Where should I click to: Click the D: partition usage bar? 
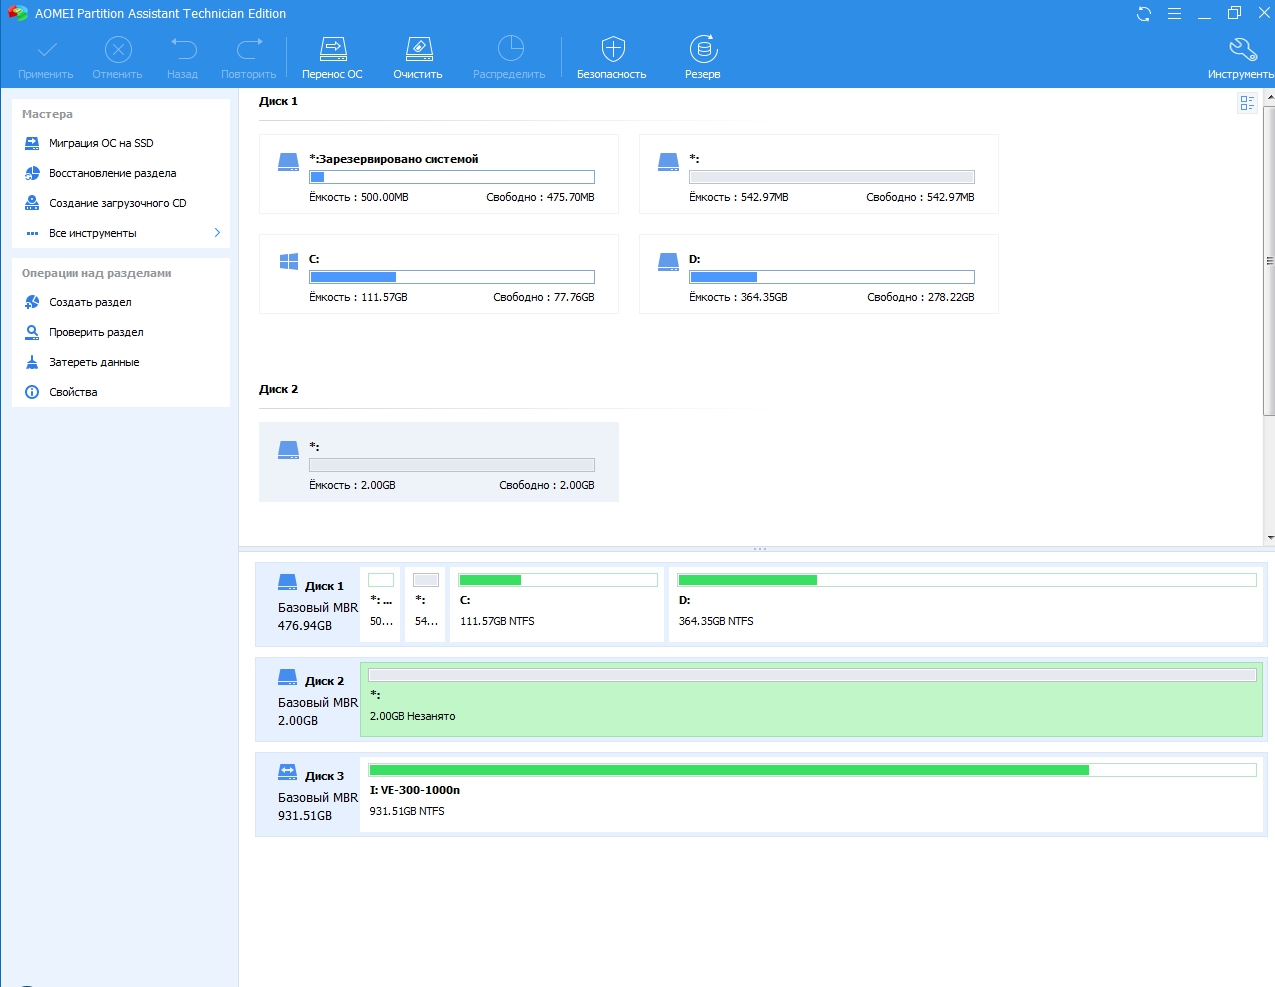click(831, 277)
